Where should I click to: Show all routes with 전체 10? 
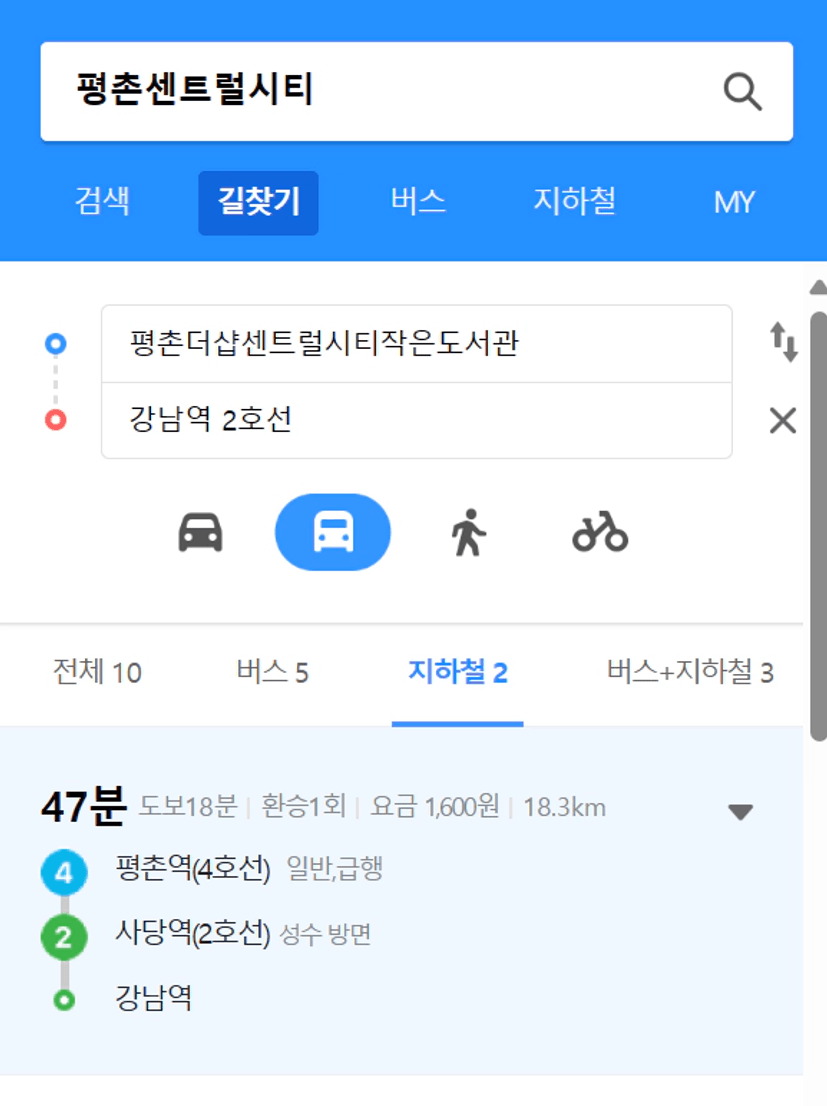click(97, 672)
